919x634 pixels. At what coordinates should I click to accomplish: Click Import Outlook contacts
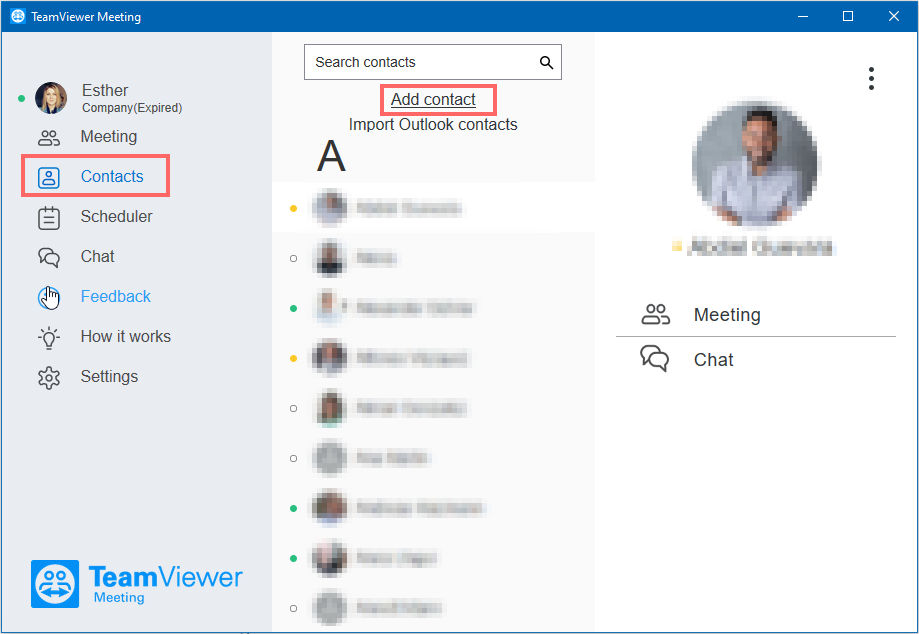[x=433, y=125]
